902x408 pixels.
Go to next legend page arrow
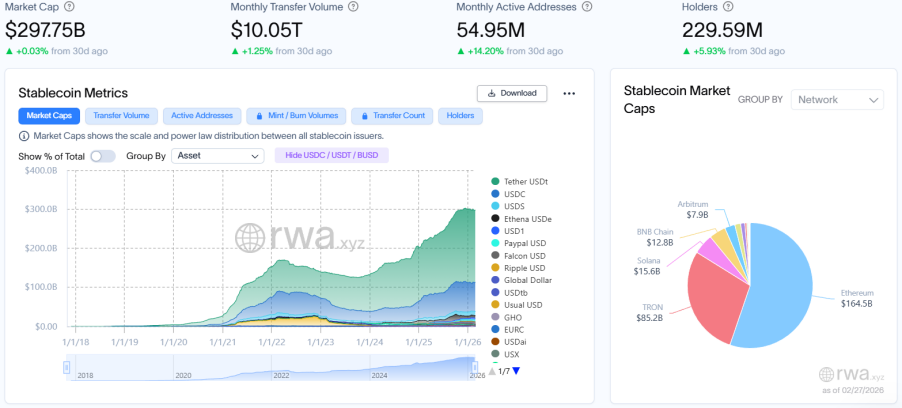tap(516, 371)
